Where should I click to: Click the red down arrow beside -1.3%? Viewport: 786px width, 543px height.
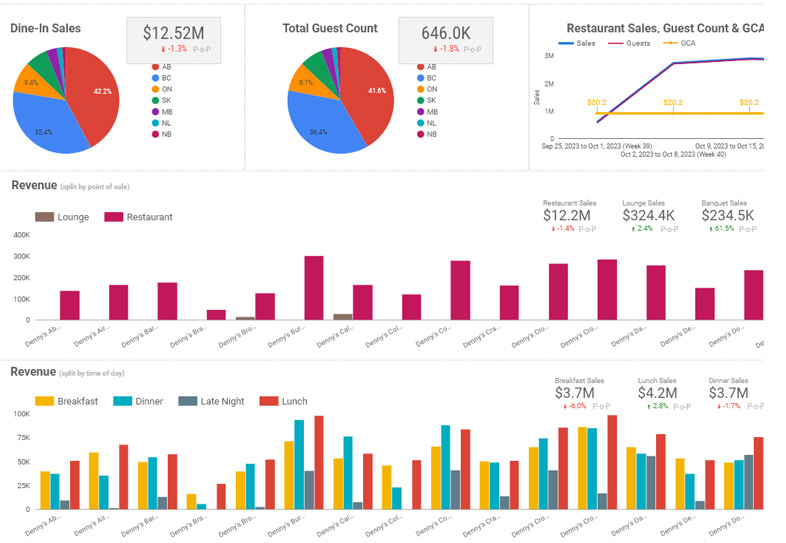pos(162,48)
